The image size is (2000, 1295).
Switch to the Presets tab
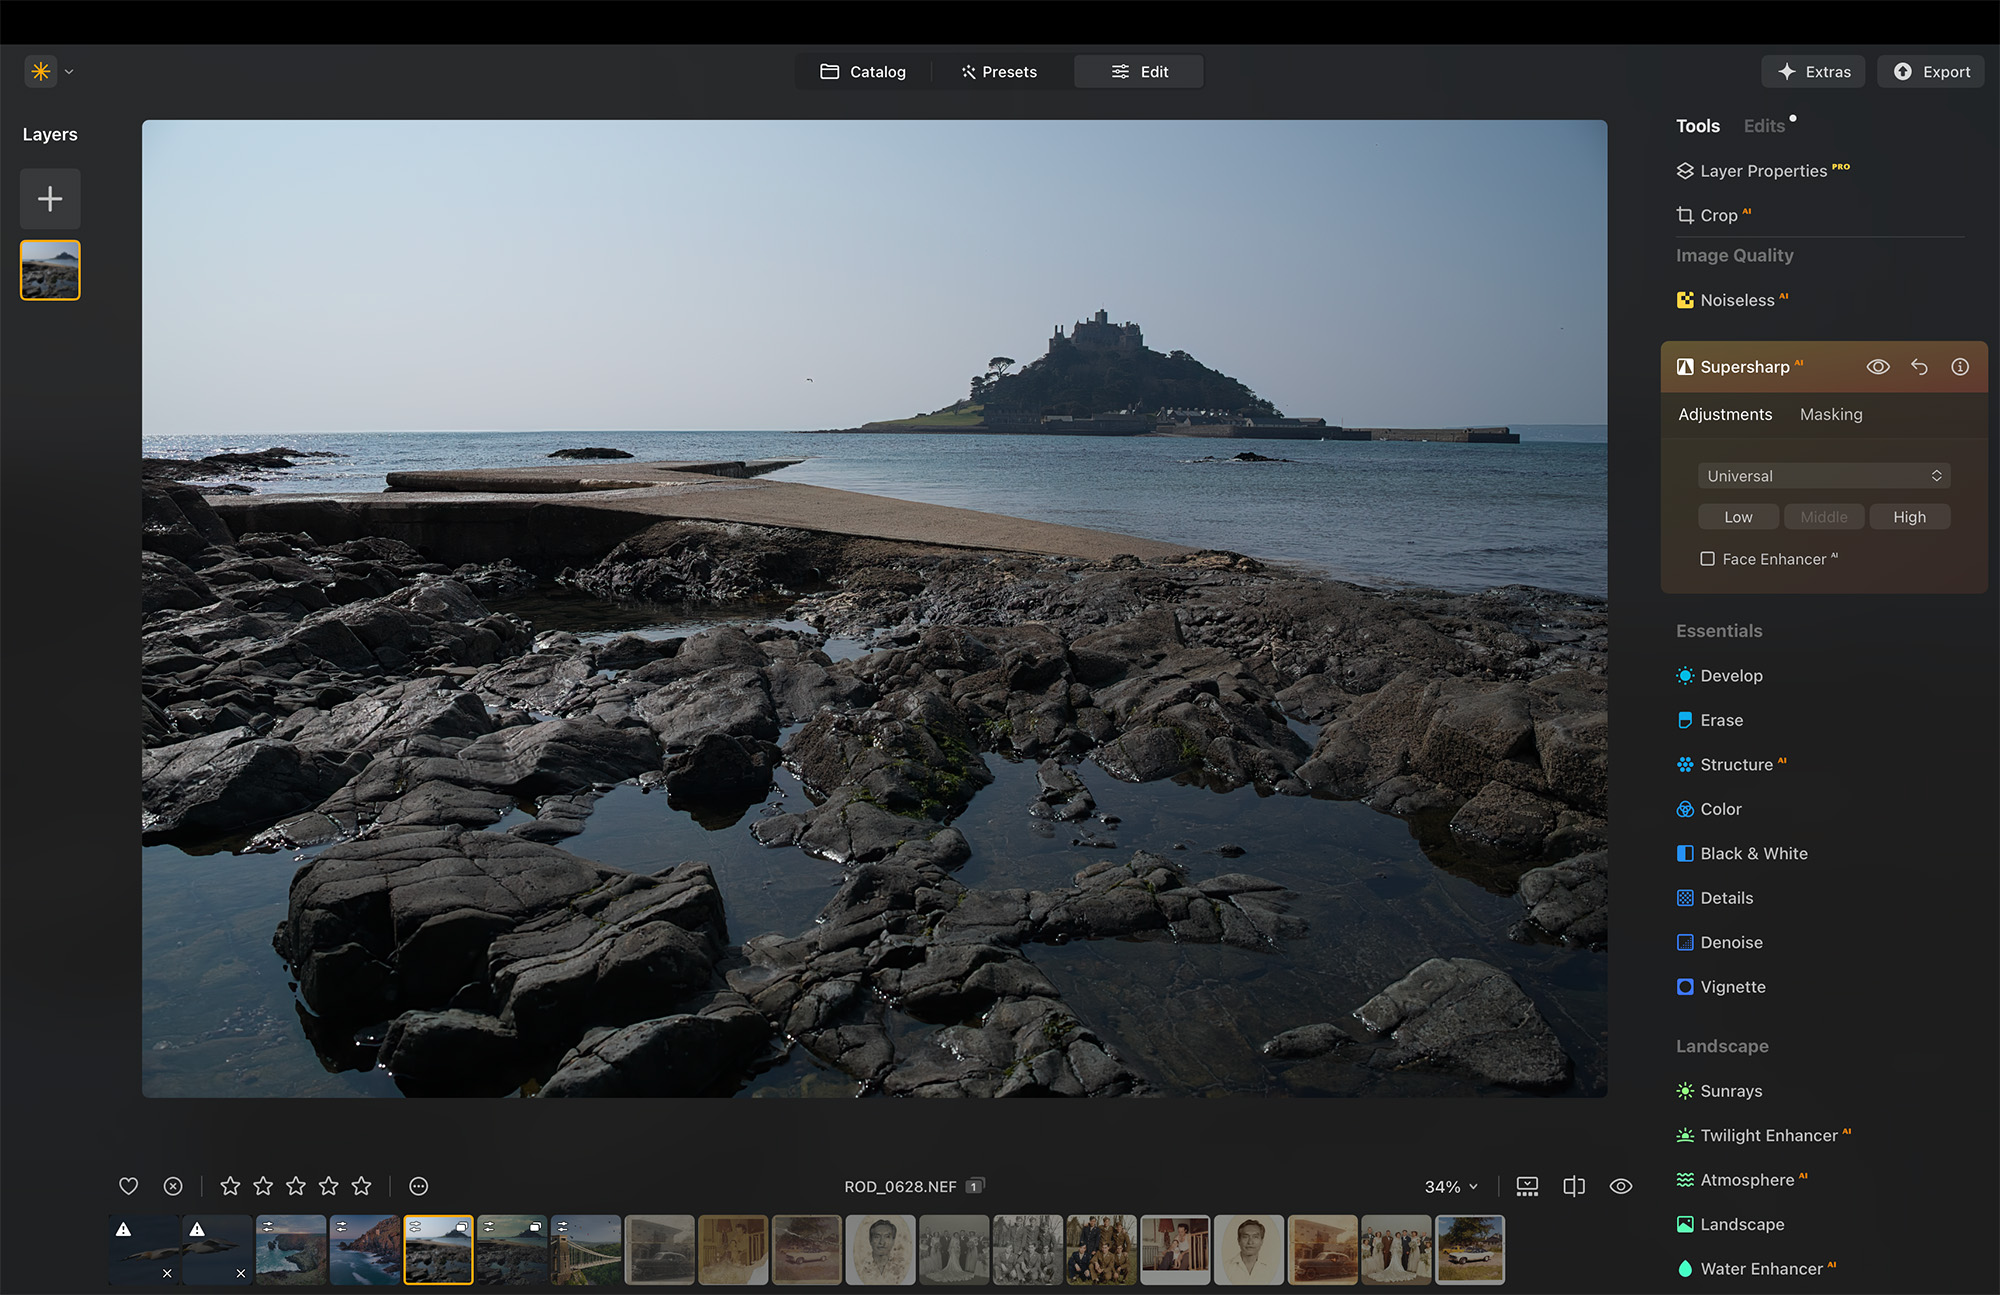(998, 71)
